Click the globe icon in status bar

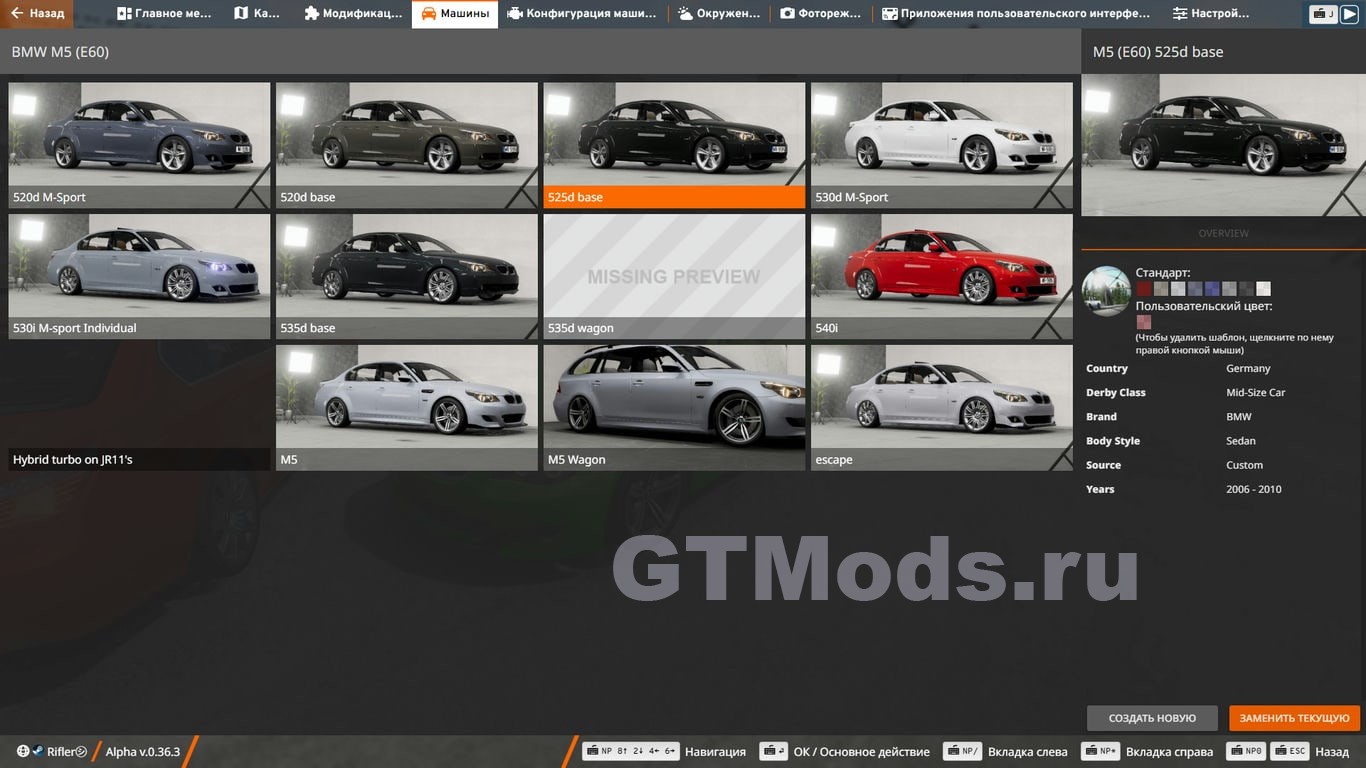click(23, 752)
